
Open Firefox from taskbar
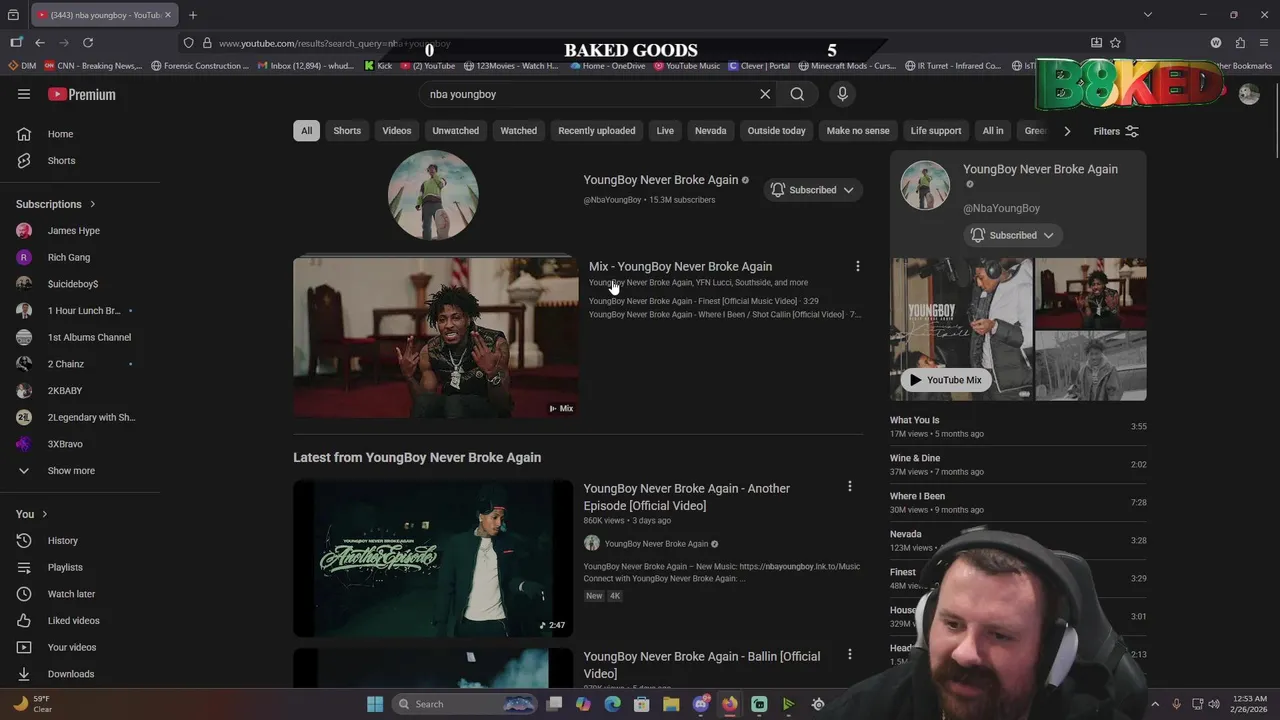click(730, 704)
